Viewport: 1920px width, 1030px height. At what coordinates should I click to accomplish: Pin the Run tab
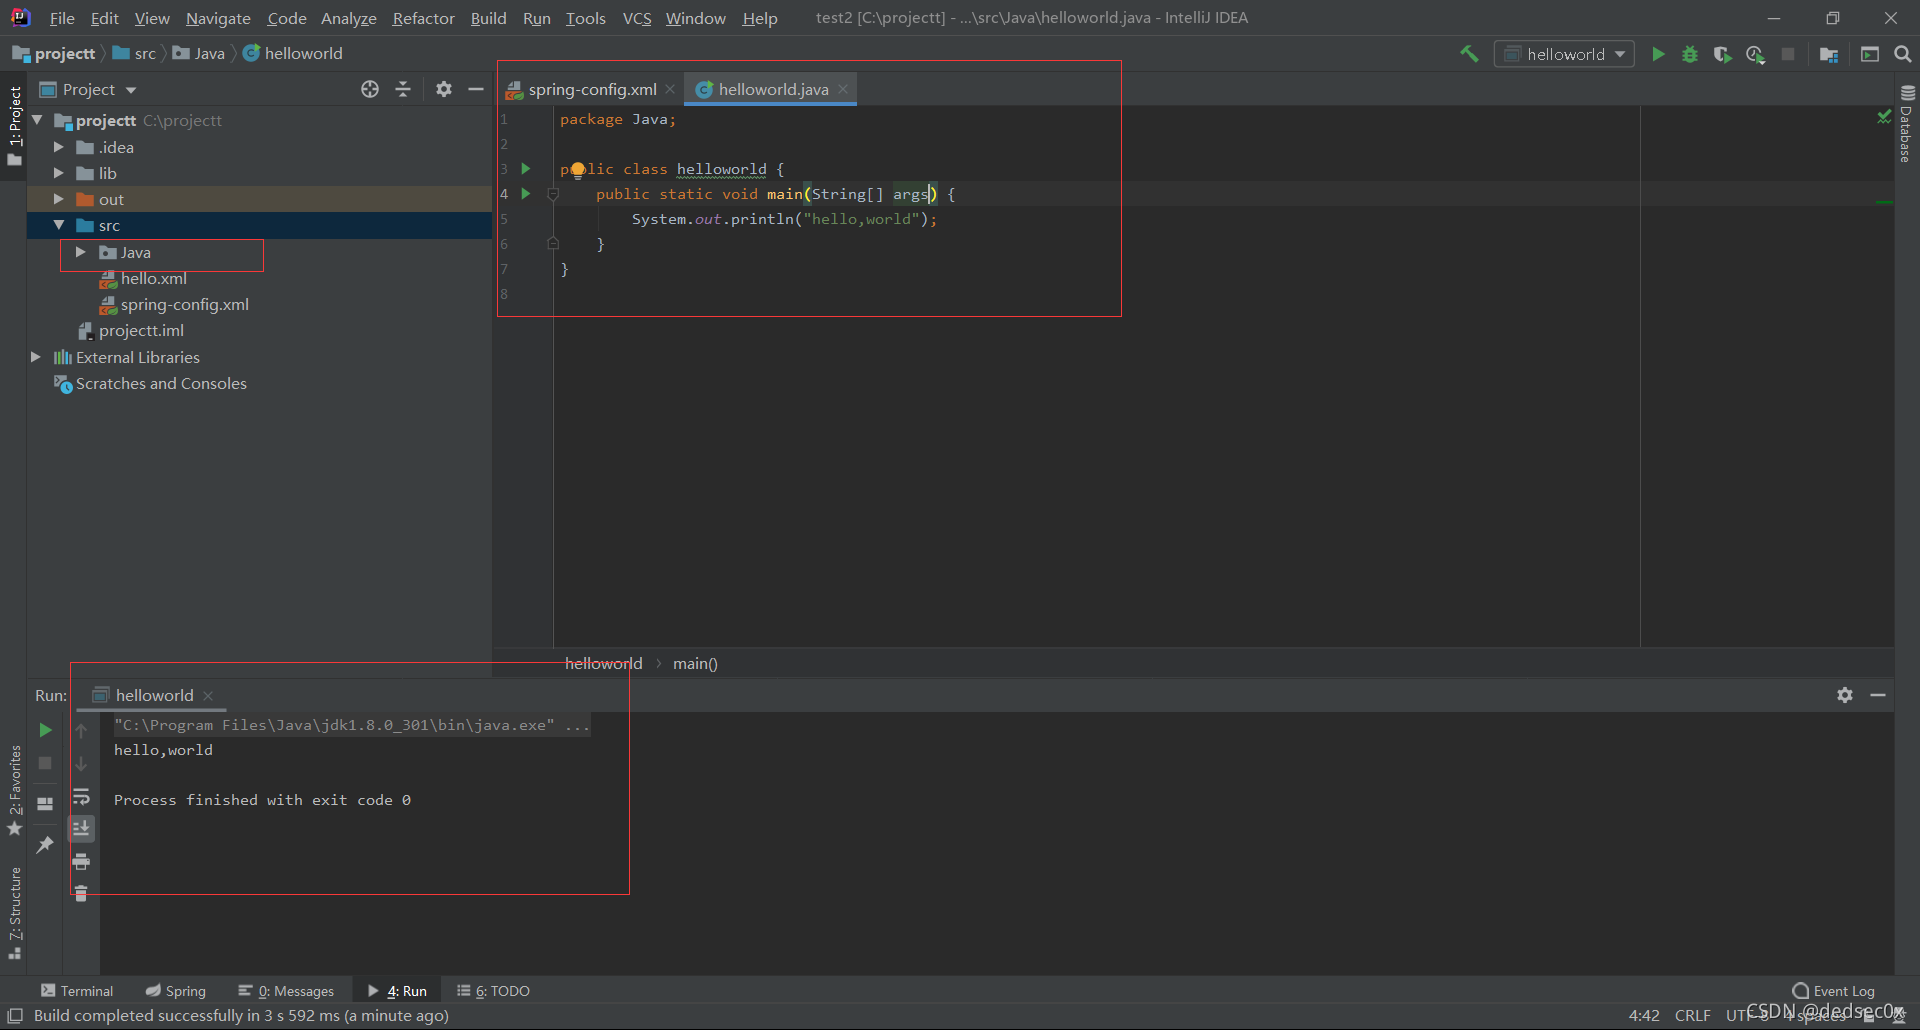(x=45, y=845)
